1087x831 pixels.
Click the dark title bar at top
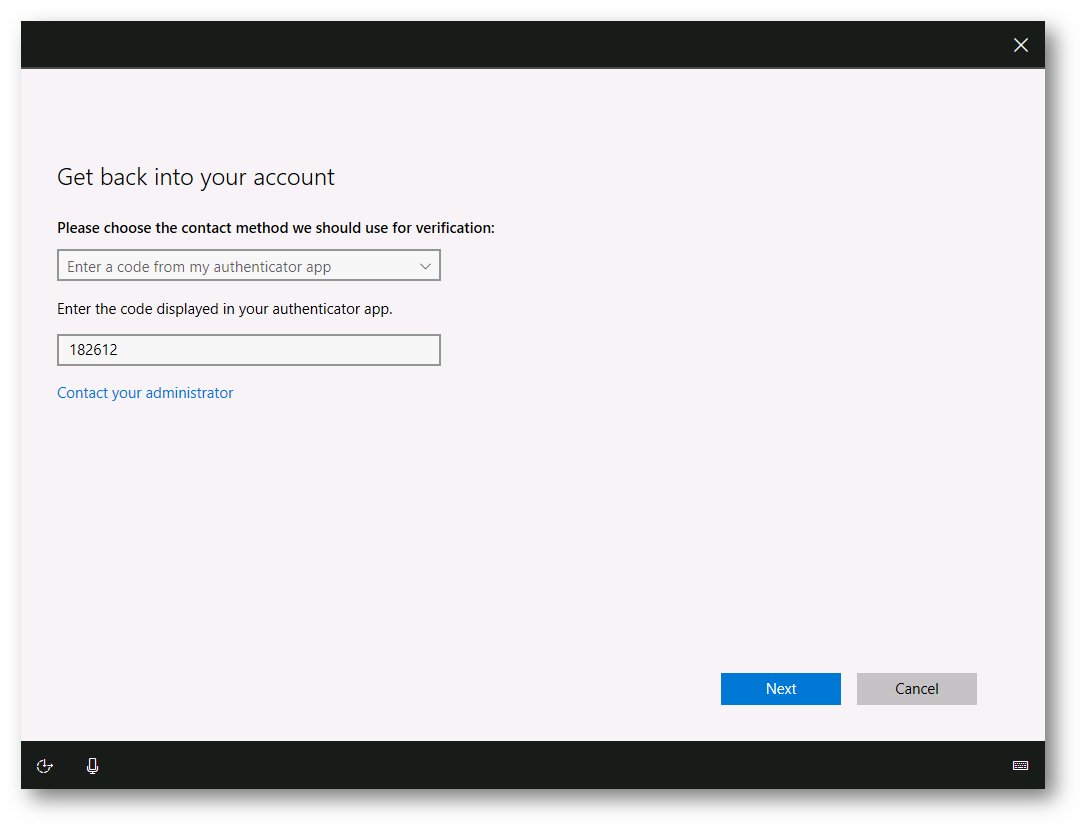[x=500, y=45]
